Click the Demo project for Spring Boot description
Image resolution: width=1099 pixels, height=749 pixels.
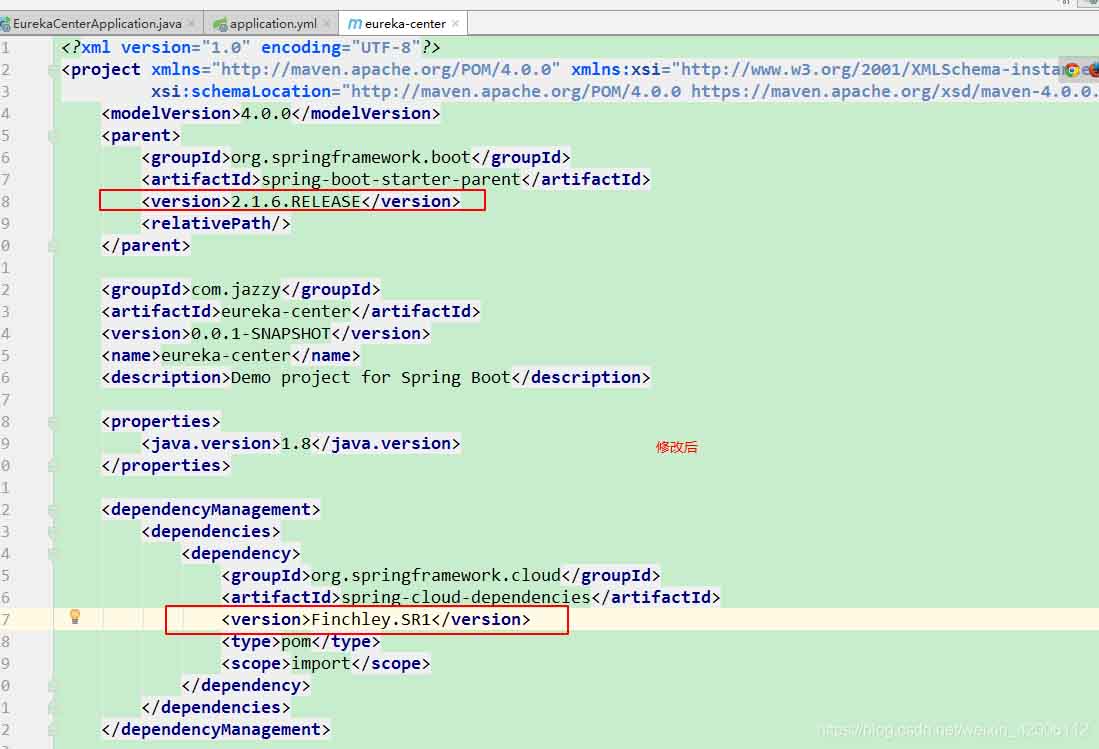click(x=371, y=378)
